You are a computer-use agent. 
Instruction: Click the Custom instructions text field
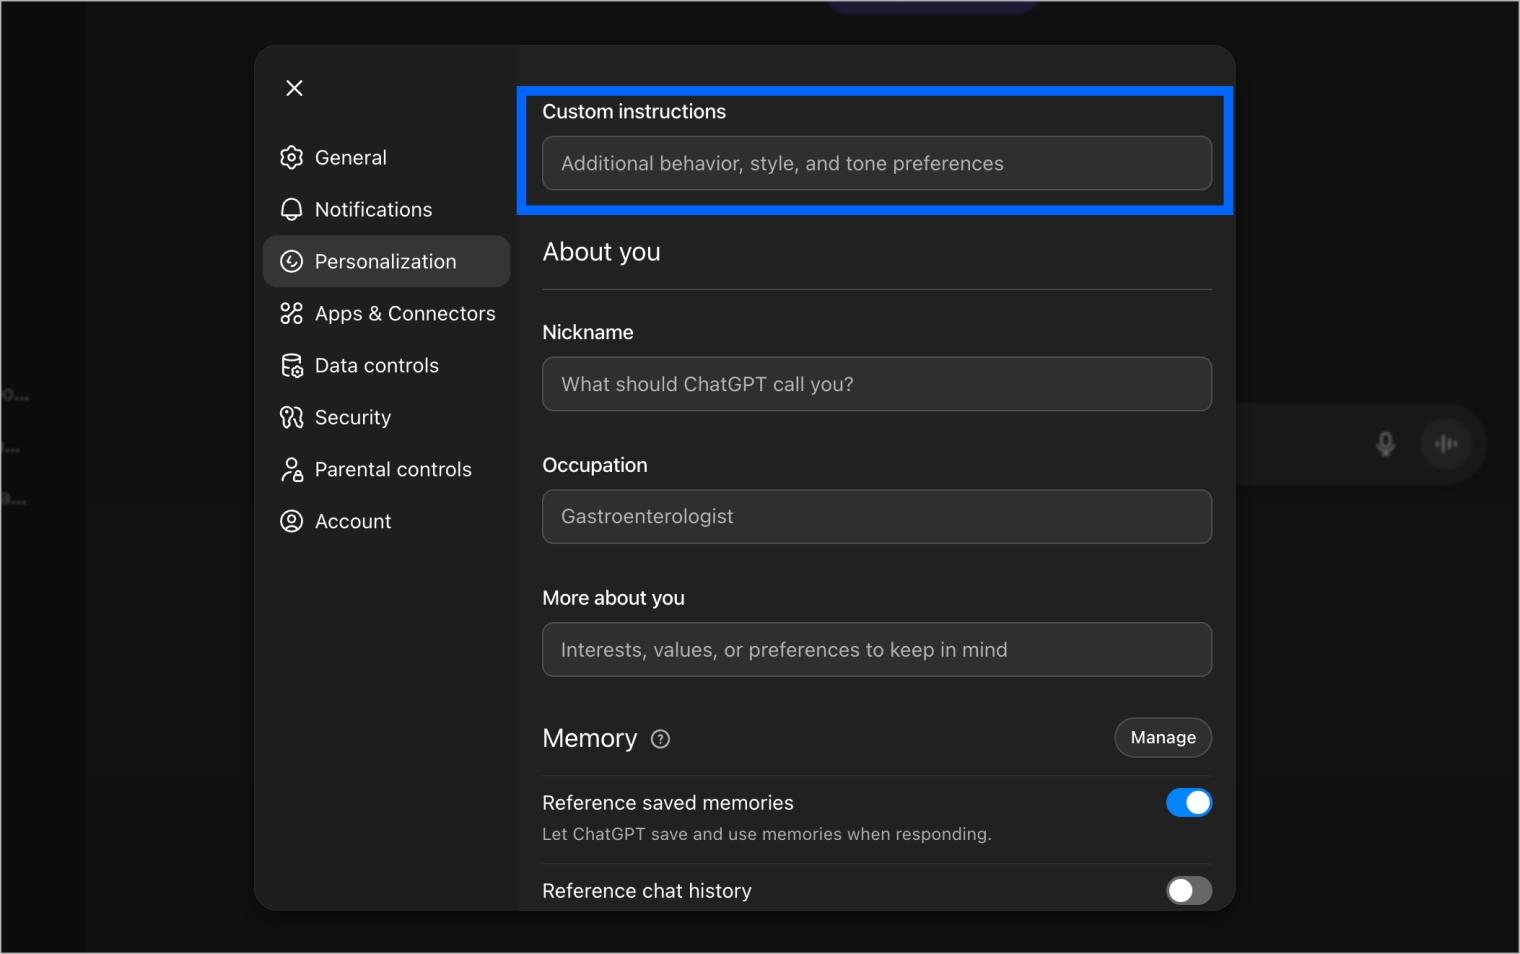point(876,163)
